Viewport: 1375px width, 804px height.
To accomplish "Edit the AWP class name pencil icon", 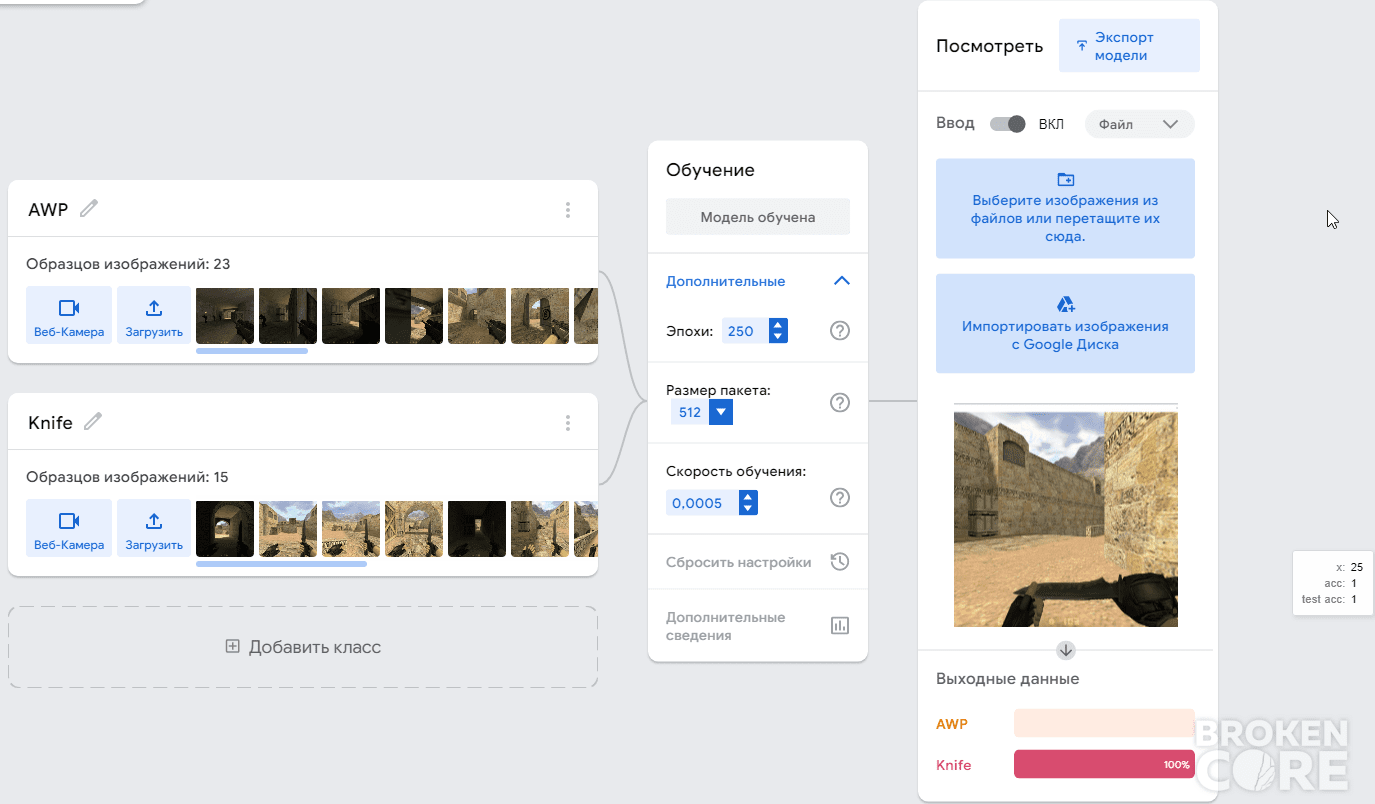I will 90,208.
